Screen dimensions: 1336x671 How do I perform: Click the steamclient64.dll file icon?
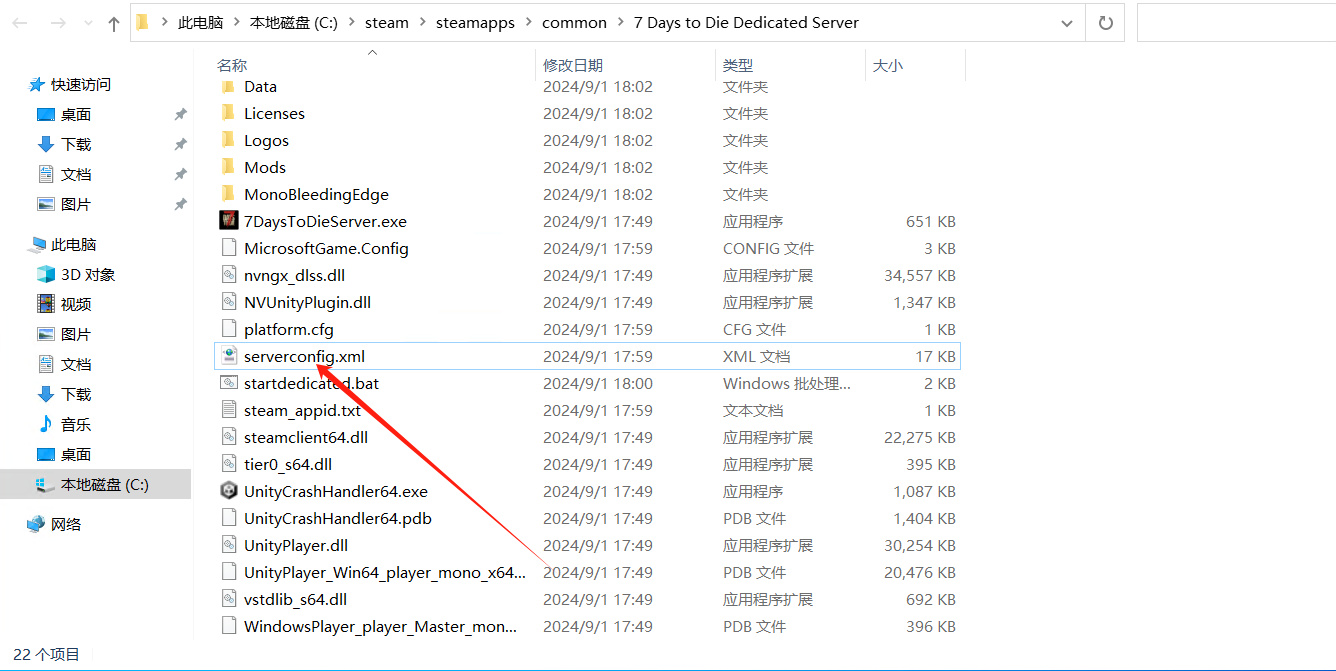tap(229, 437)
